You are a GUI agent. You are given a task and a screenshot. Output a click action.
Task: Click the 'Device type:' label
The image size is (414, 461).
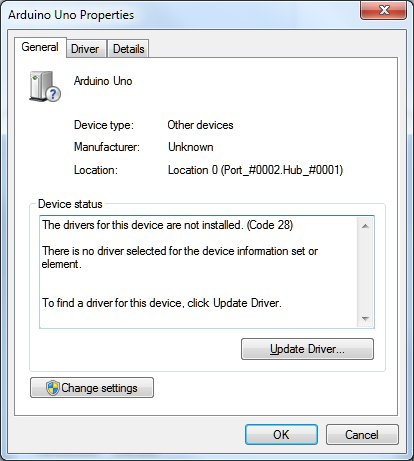104,125
